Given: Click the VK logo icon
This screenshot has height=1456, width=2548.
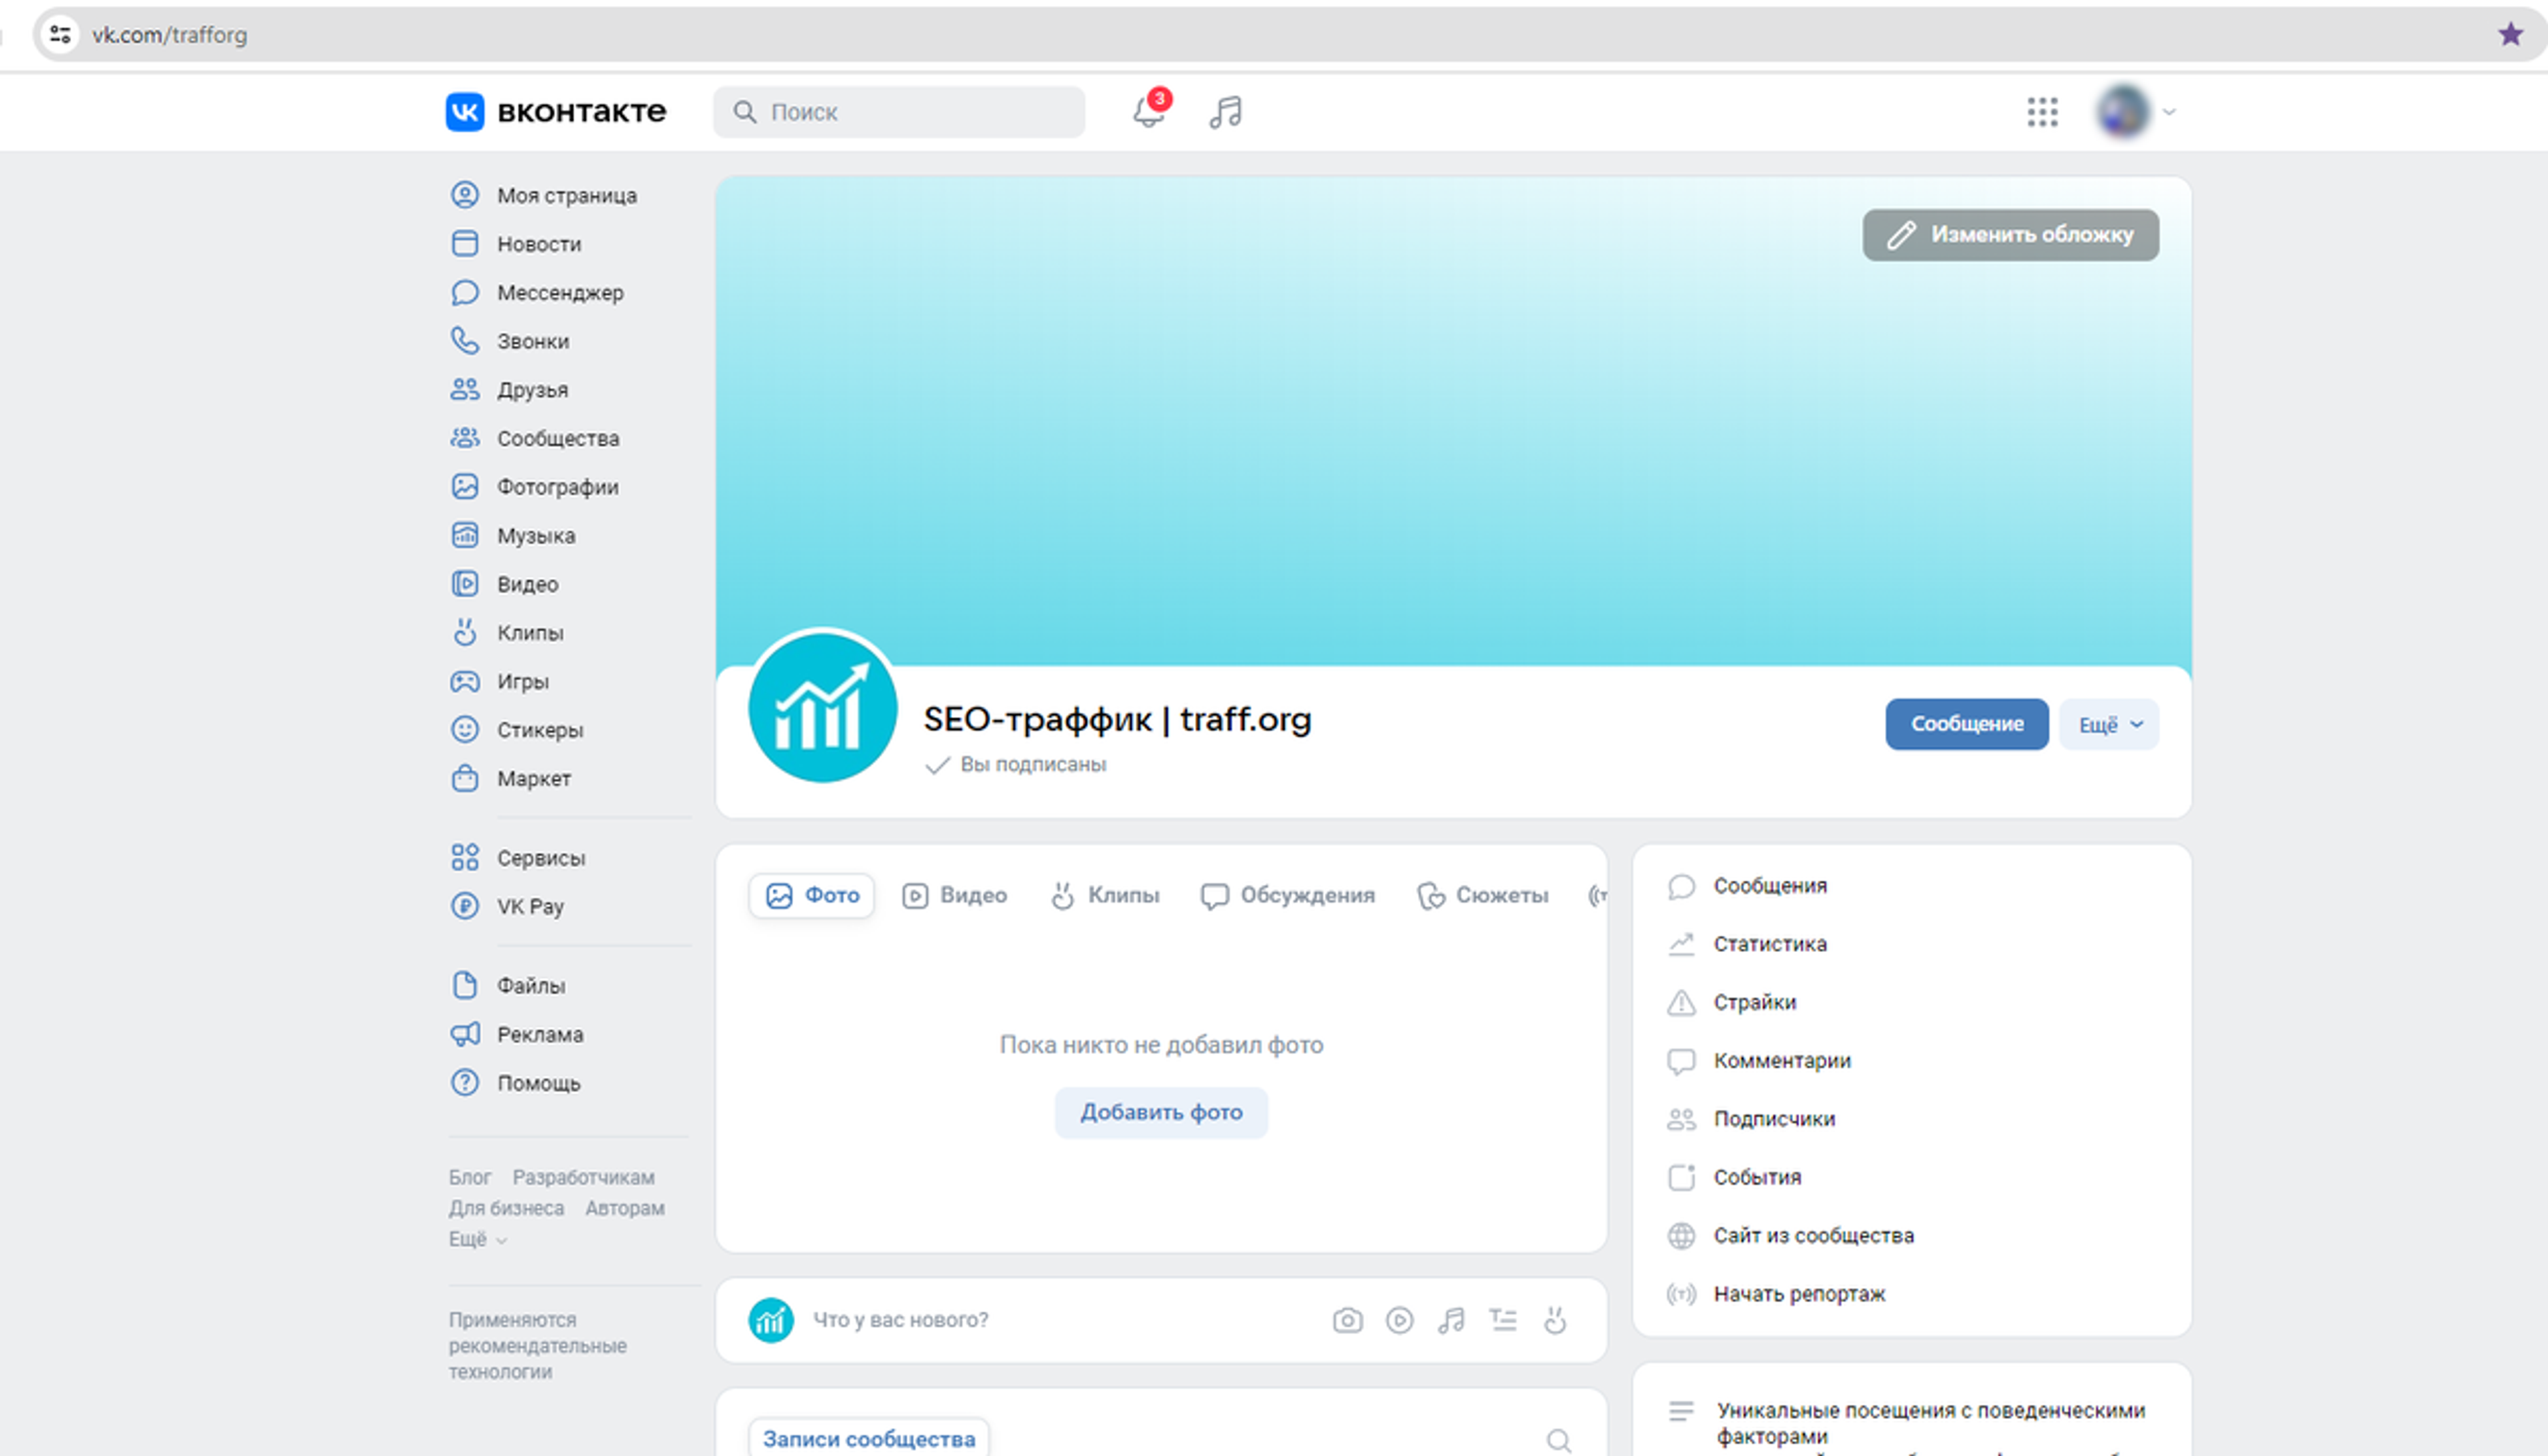Looking at the screenshot, I should click(x=464, y=112).
